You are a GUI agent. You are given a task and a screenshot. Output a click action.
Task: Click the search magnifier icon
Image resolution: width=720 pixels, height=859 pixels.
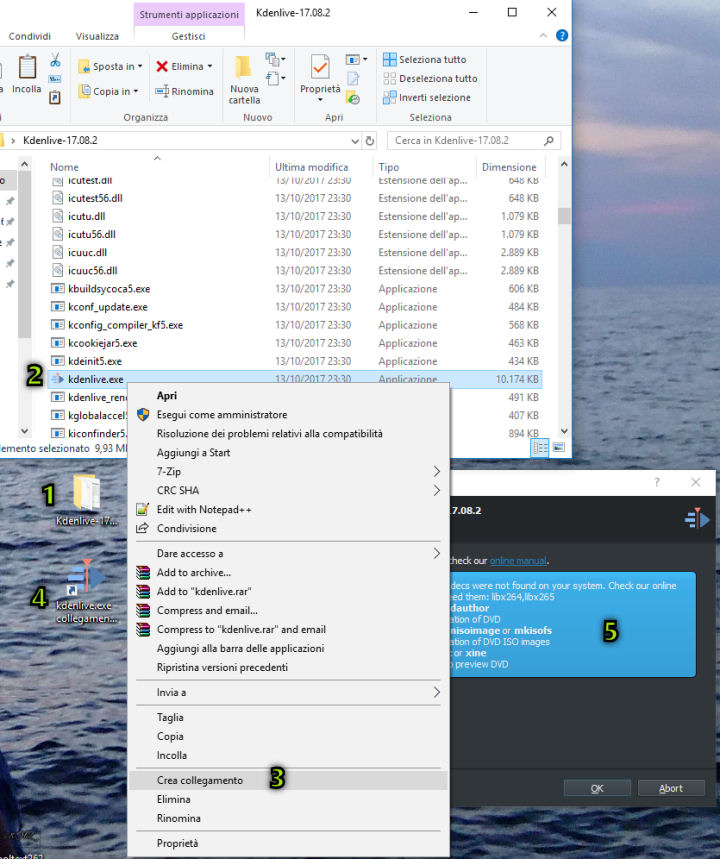(x=548, y=141)
